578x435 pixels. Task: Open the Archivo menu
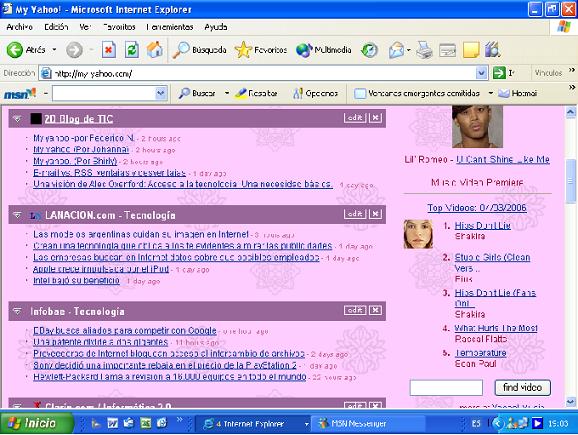(x=20, y=27)
